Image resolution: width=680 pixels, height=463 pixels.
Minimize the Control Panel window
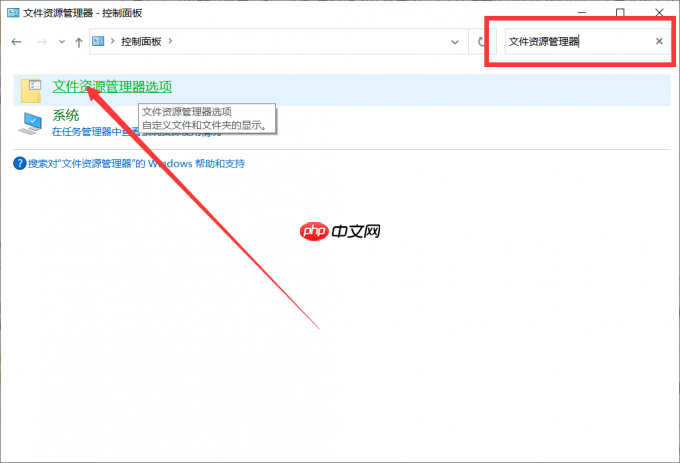[582, 13]
